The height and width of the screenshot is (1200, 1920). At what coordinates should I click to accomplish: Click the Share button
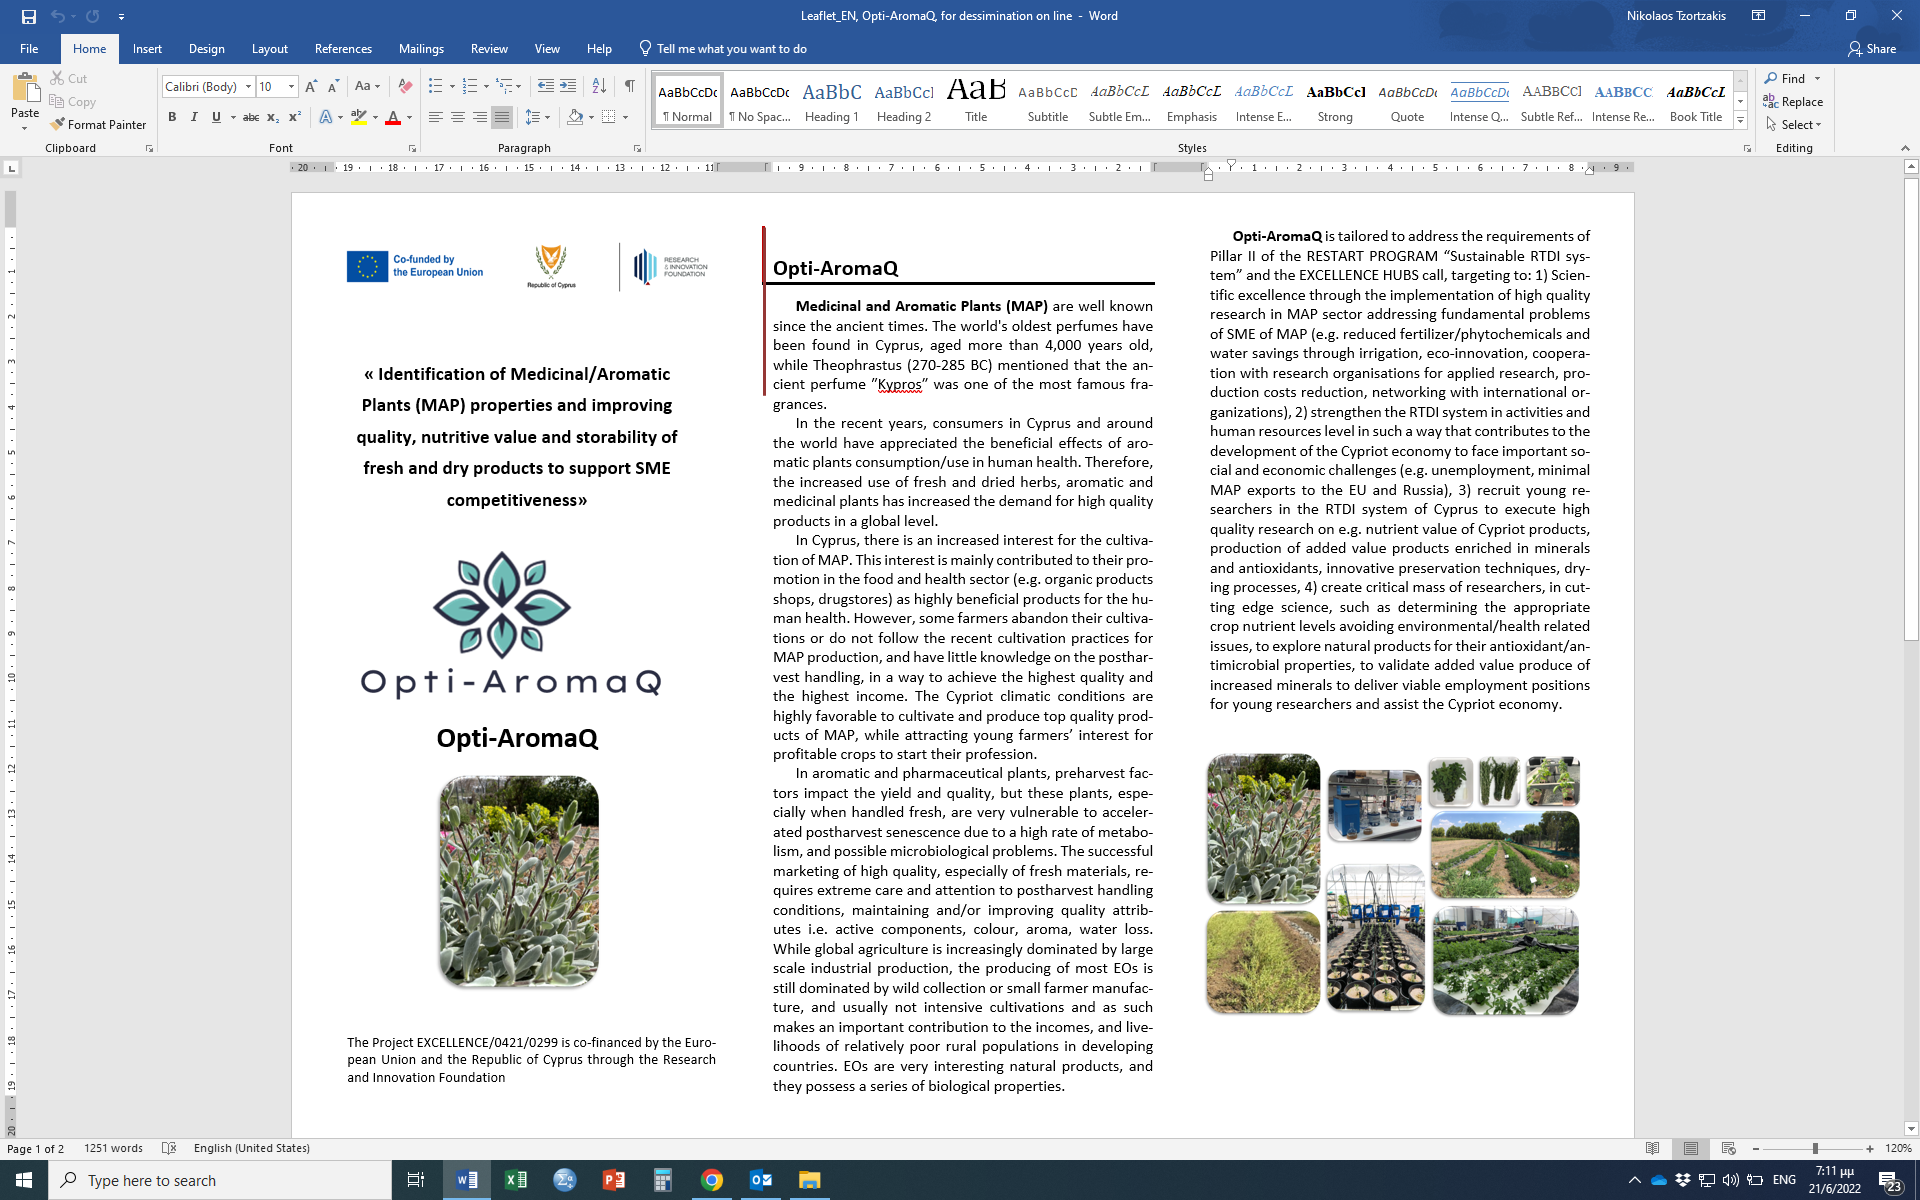(1872, 48)
